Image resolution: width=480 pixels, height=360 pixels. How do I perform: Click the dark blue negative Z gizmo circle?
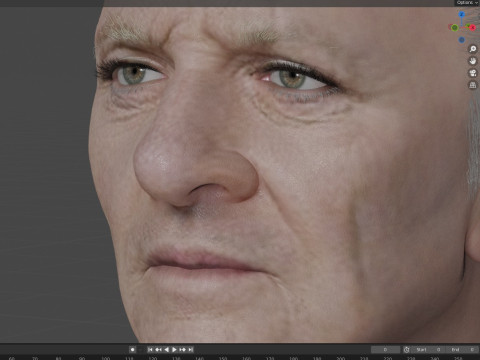tap(462, 40)
